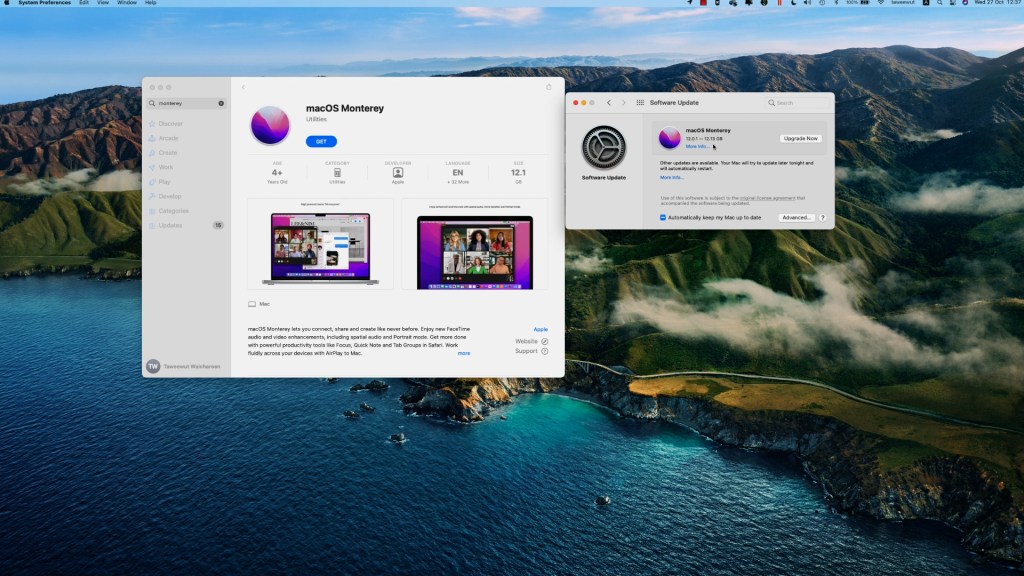Viewport: 1024px width, 576px height.
Task: Open More info link under macOS Monterey
Action: point(697,146)
